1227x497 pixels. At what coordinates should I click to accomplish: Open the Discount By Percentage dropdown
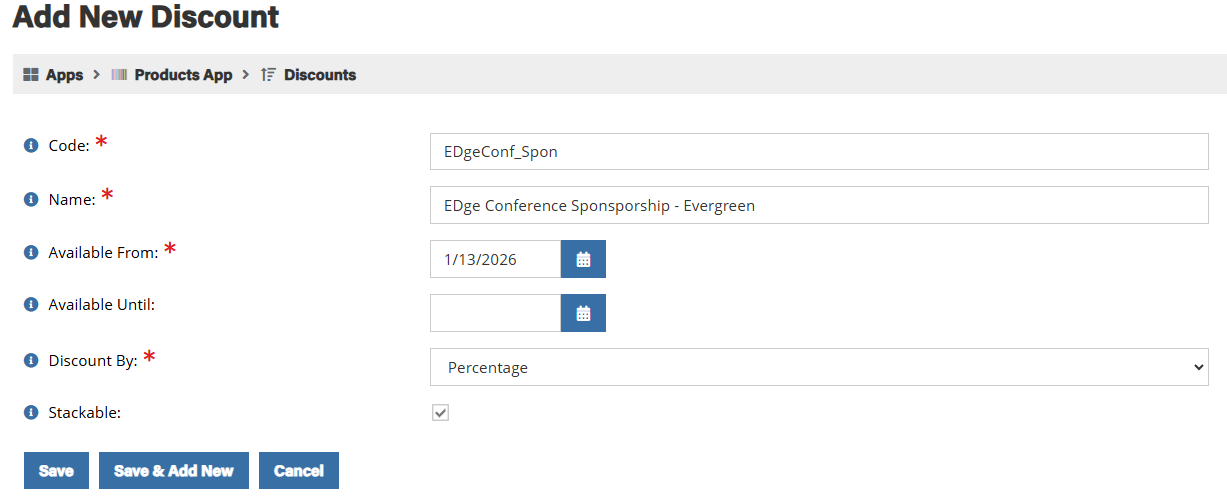819,367
